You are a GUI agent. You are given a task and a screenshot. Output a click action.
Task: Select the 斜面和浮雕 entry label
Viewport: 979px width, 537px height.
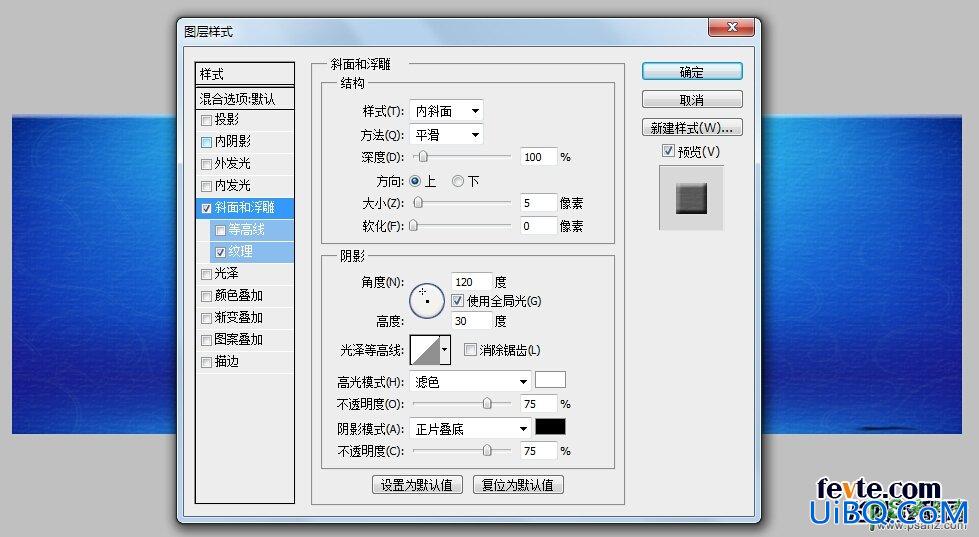[245, 207]
